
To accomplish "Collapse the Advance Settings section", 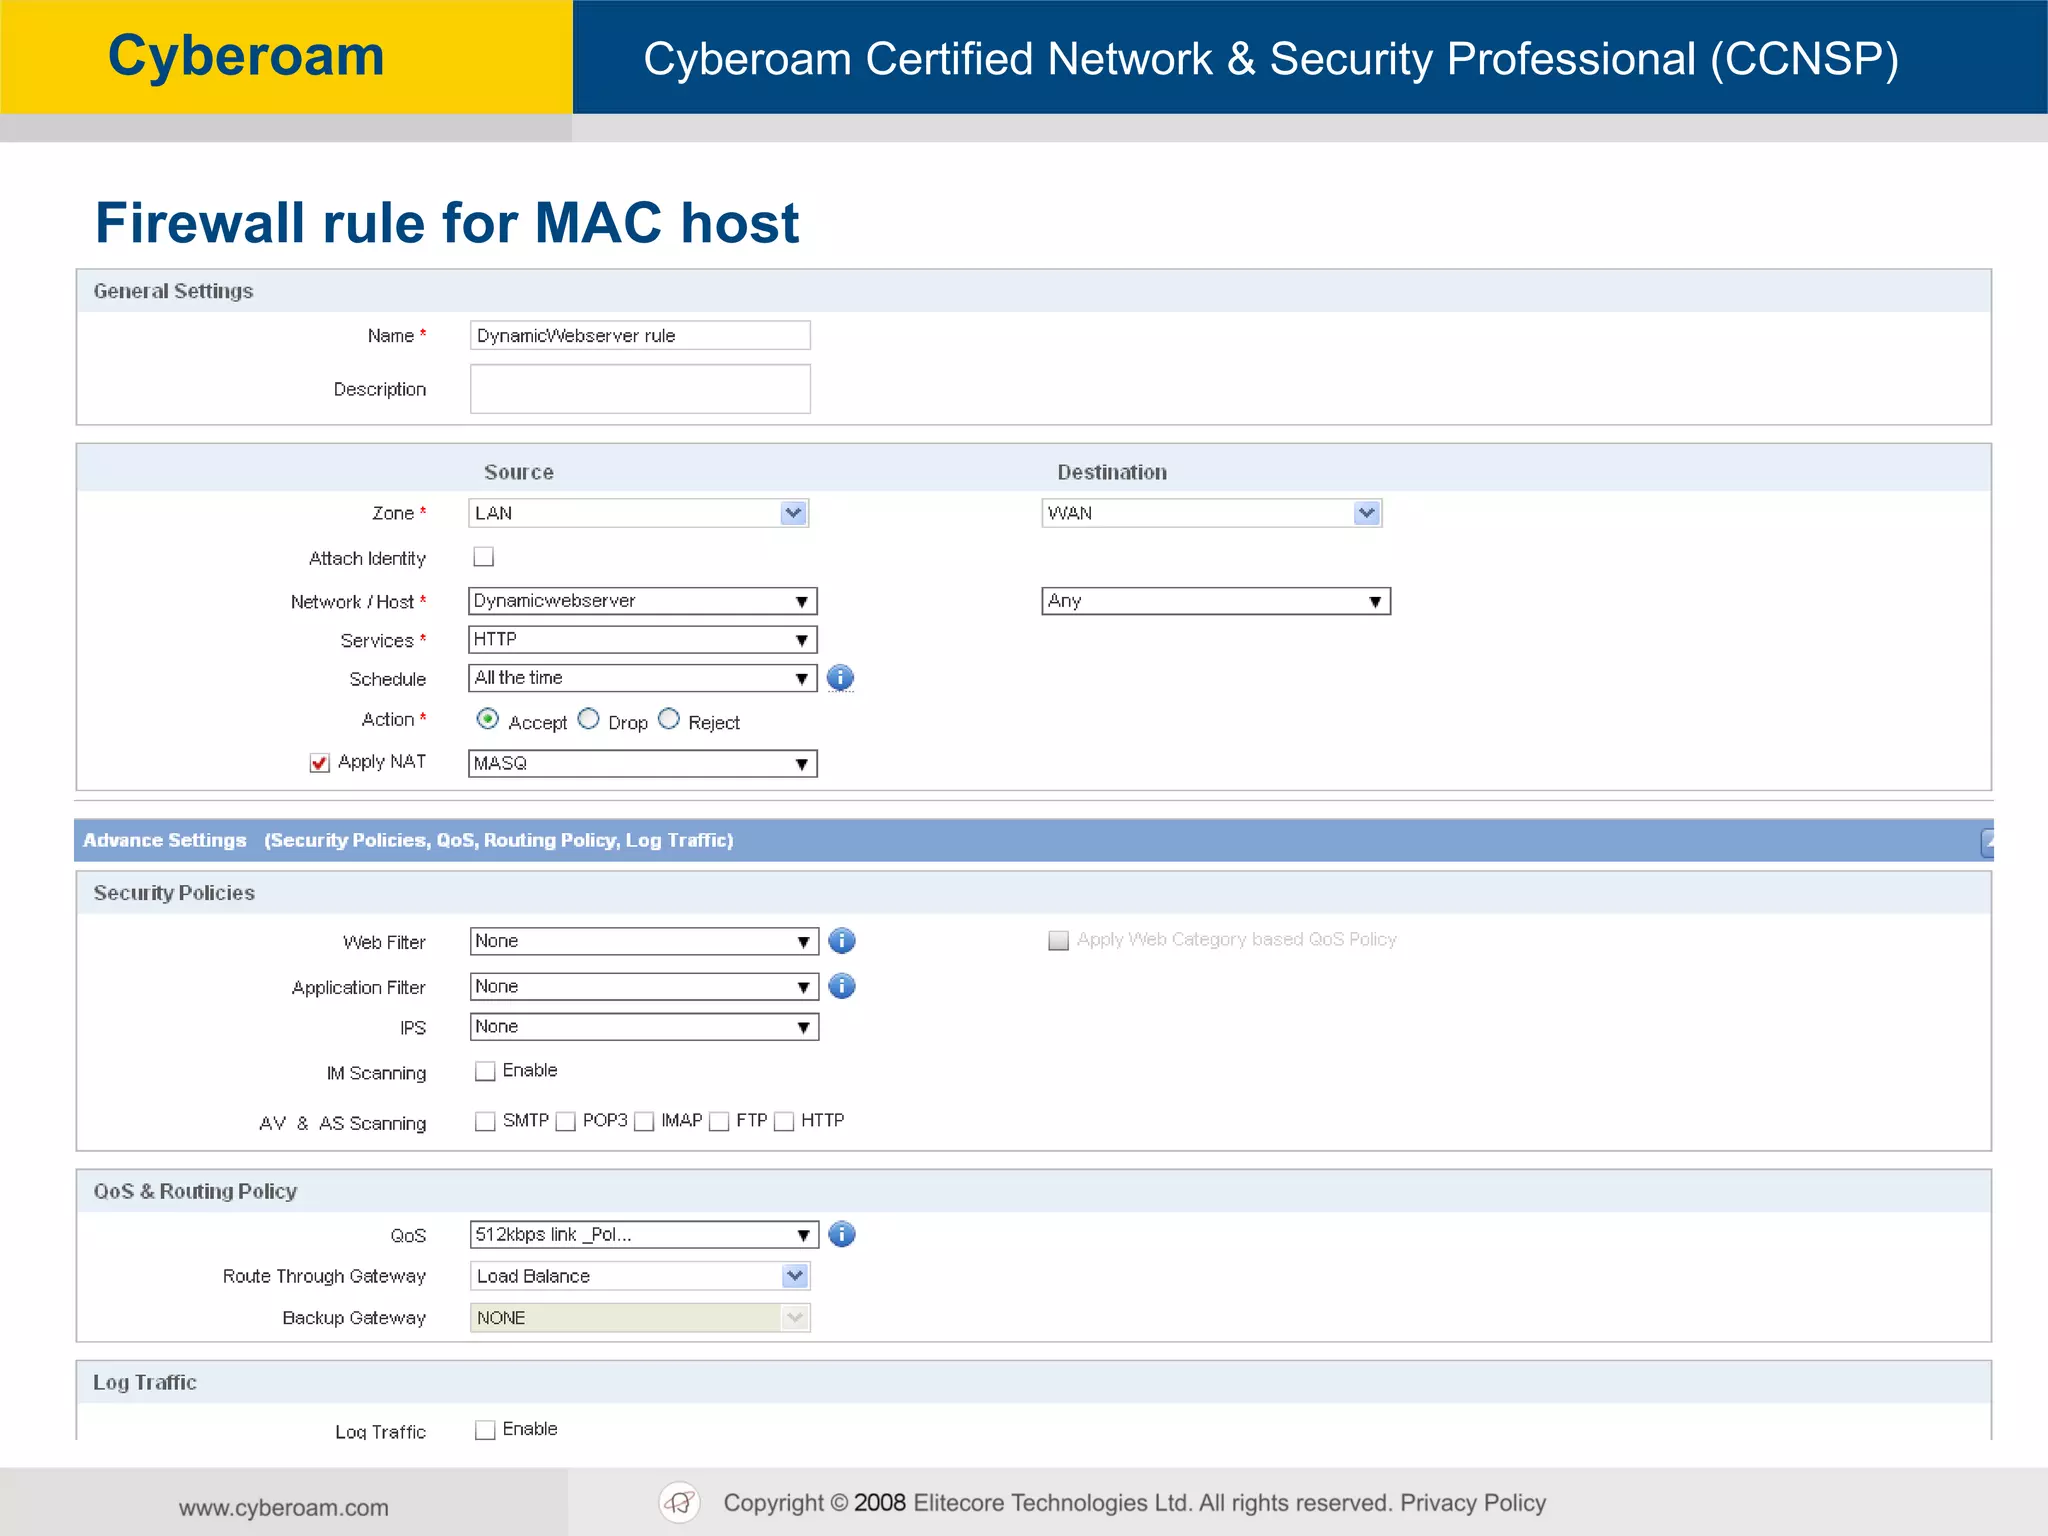I will pos(1986,842).
